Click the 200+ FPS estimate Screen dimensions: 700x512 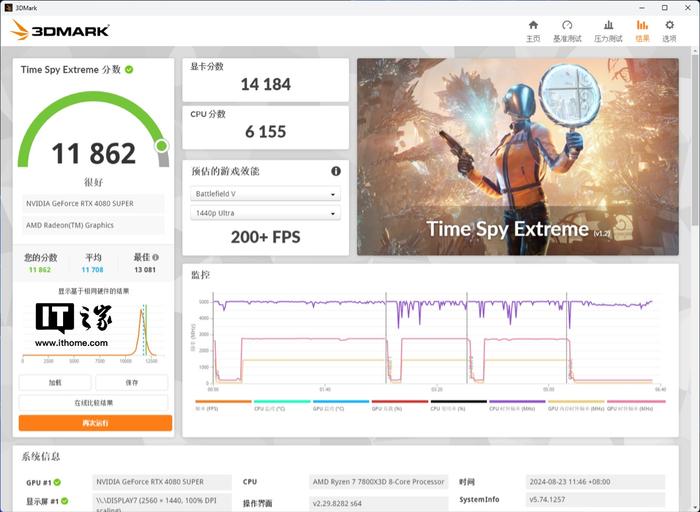pos(266,237)
